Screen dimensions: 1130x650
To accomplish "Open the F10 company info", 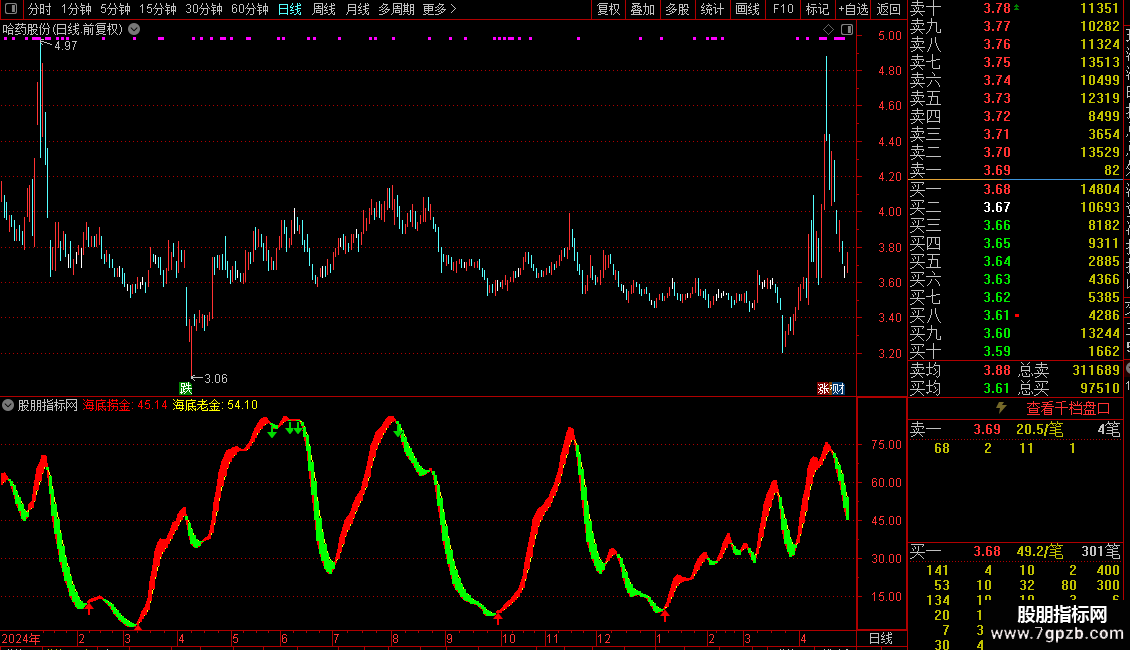I will [783, 9].
